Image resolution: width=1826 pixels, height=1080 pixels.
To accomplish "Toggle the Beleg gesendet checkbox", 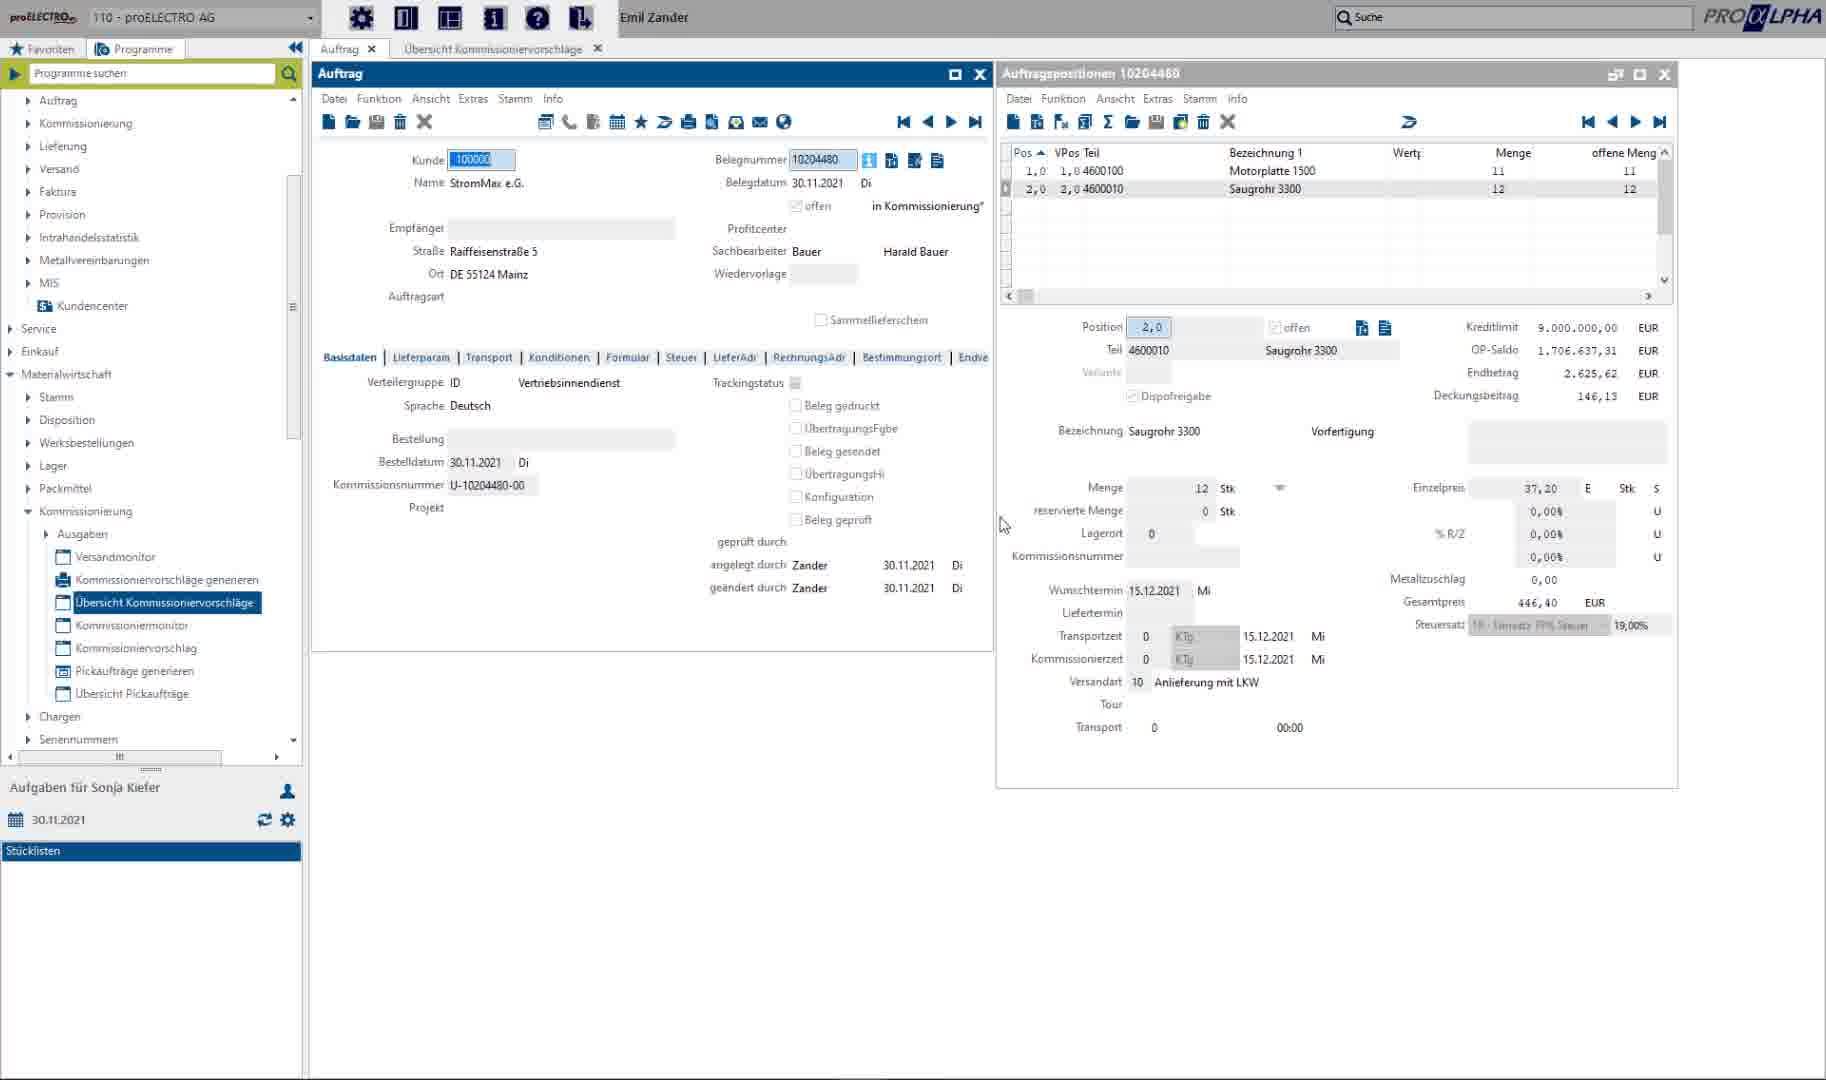I will click(x=796, y=451).
